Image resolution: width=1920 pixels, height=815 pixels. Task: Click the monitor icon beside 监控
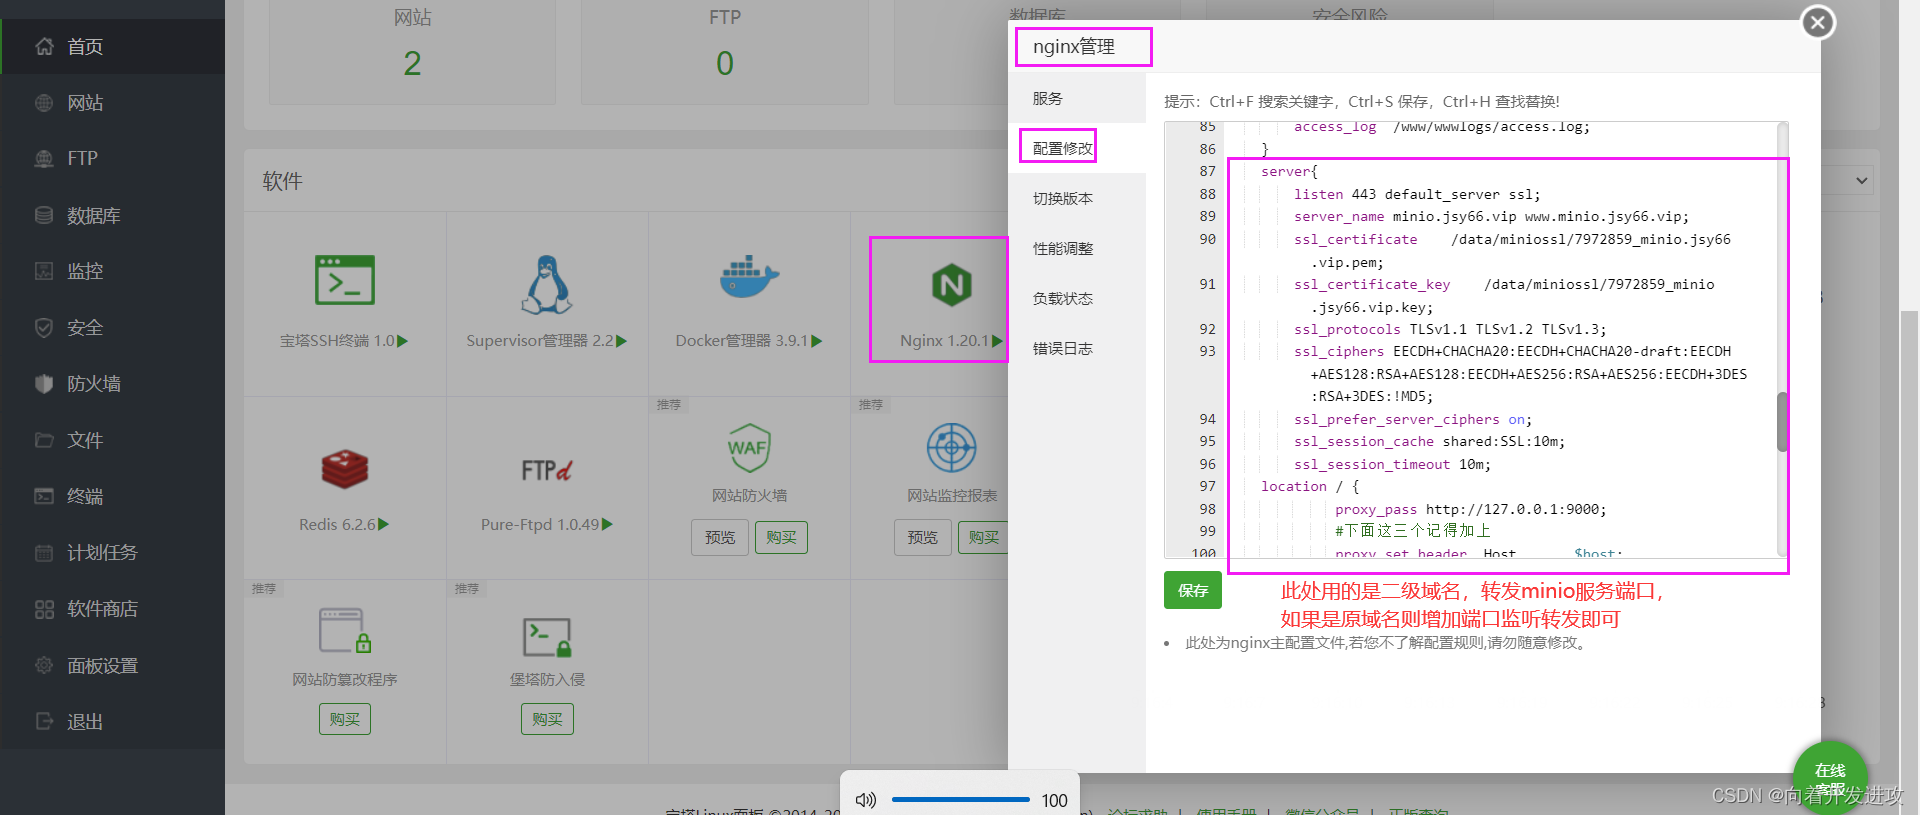[x=44, y=271]
